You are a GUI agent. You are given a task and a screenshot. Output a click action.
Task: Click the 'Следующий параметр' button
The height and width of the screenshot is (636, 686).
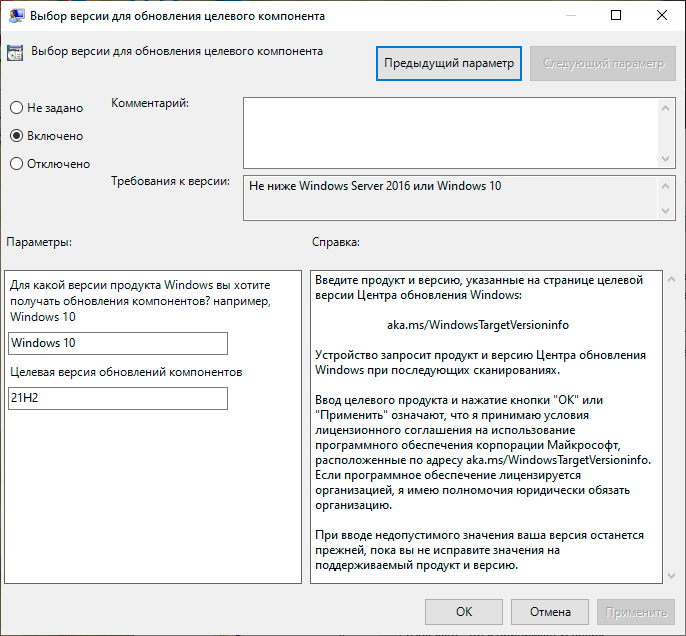point(603,63)
